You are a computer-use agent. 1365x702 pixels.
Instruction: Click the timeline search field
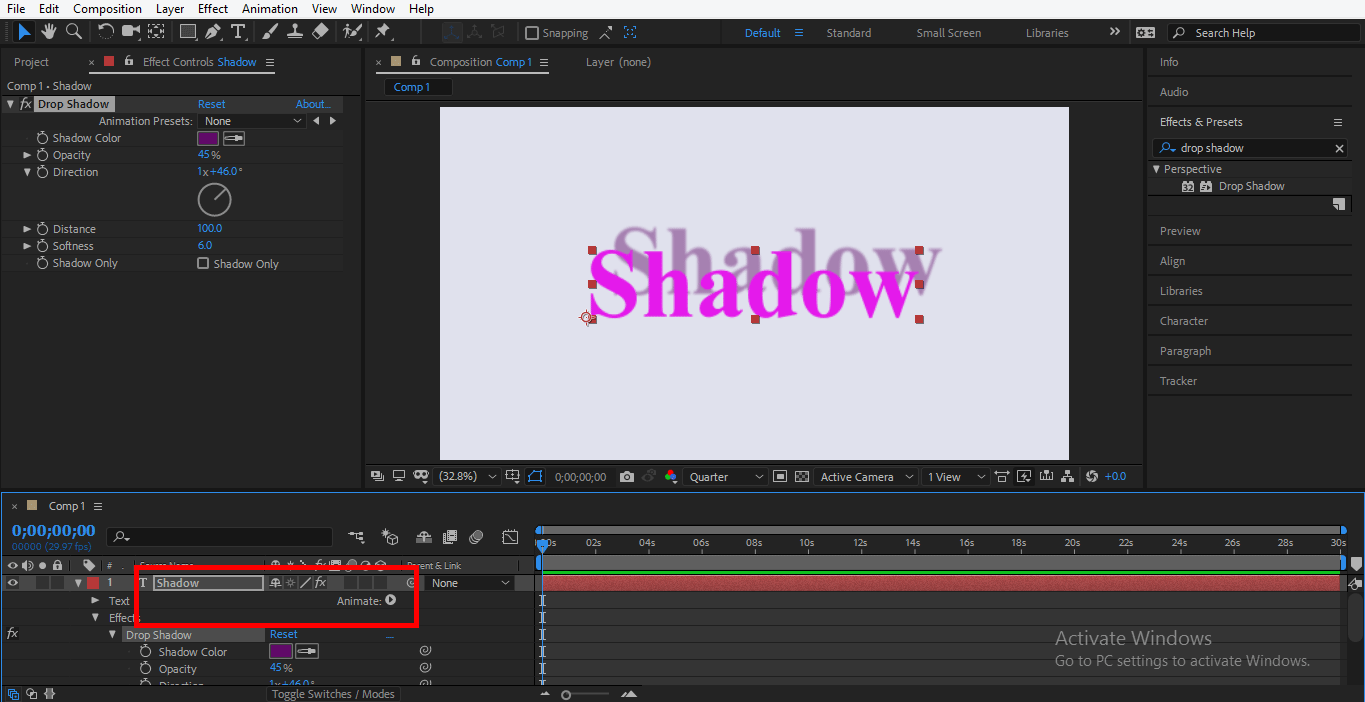[220, 537]
